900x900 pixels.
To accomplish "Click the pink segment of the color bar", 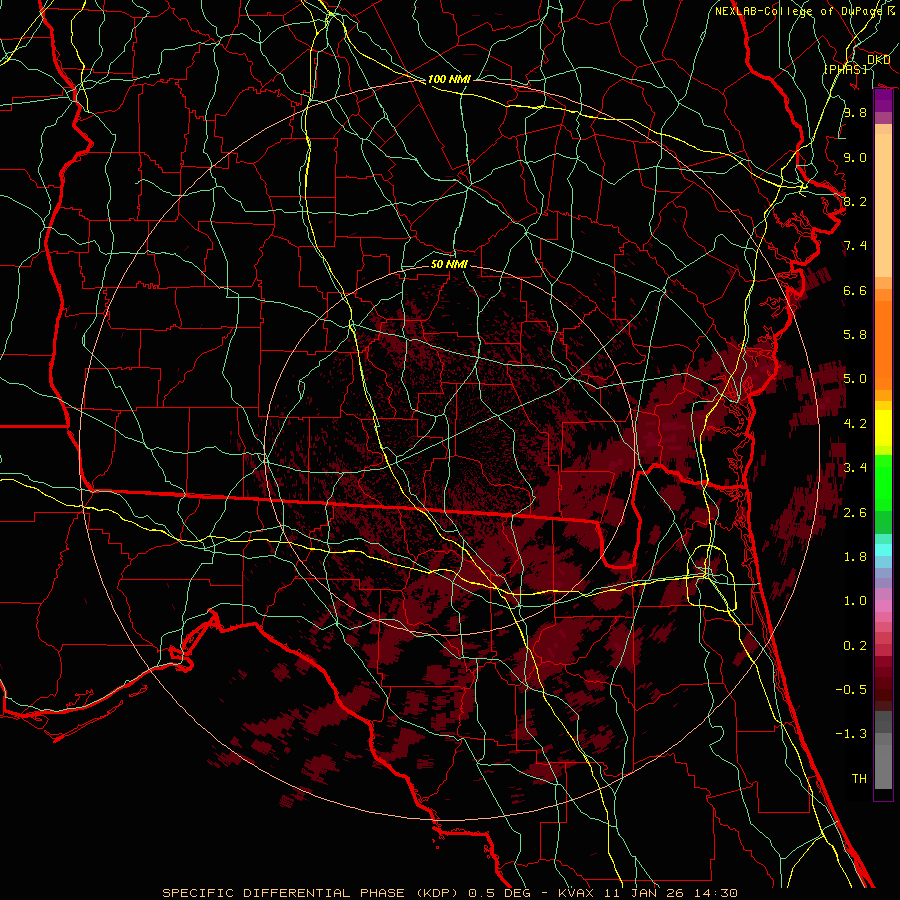I will [x=883, y=606].
